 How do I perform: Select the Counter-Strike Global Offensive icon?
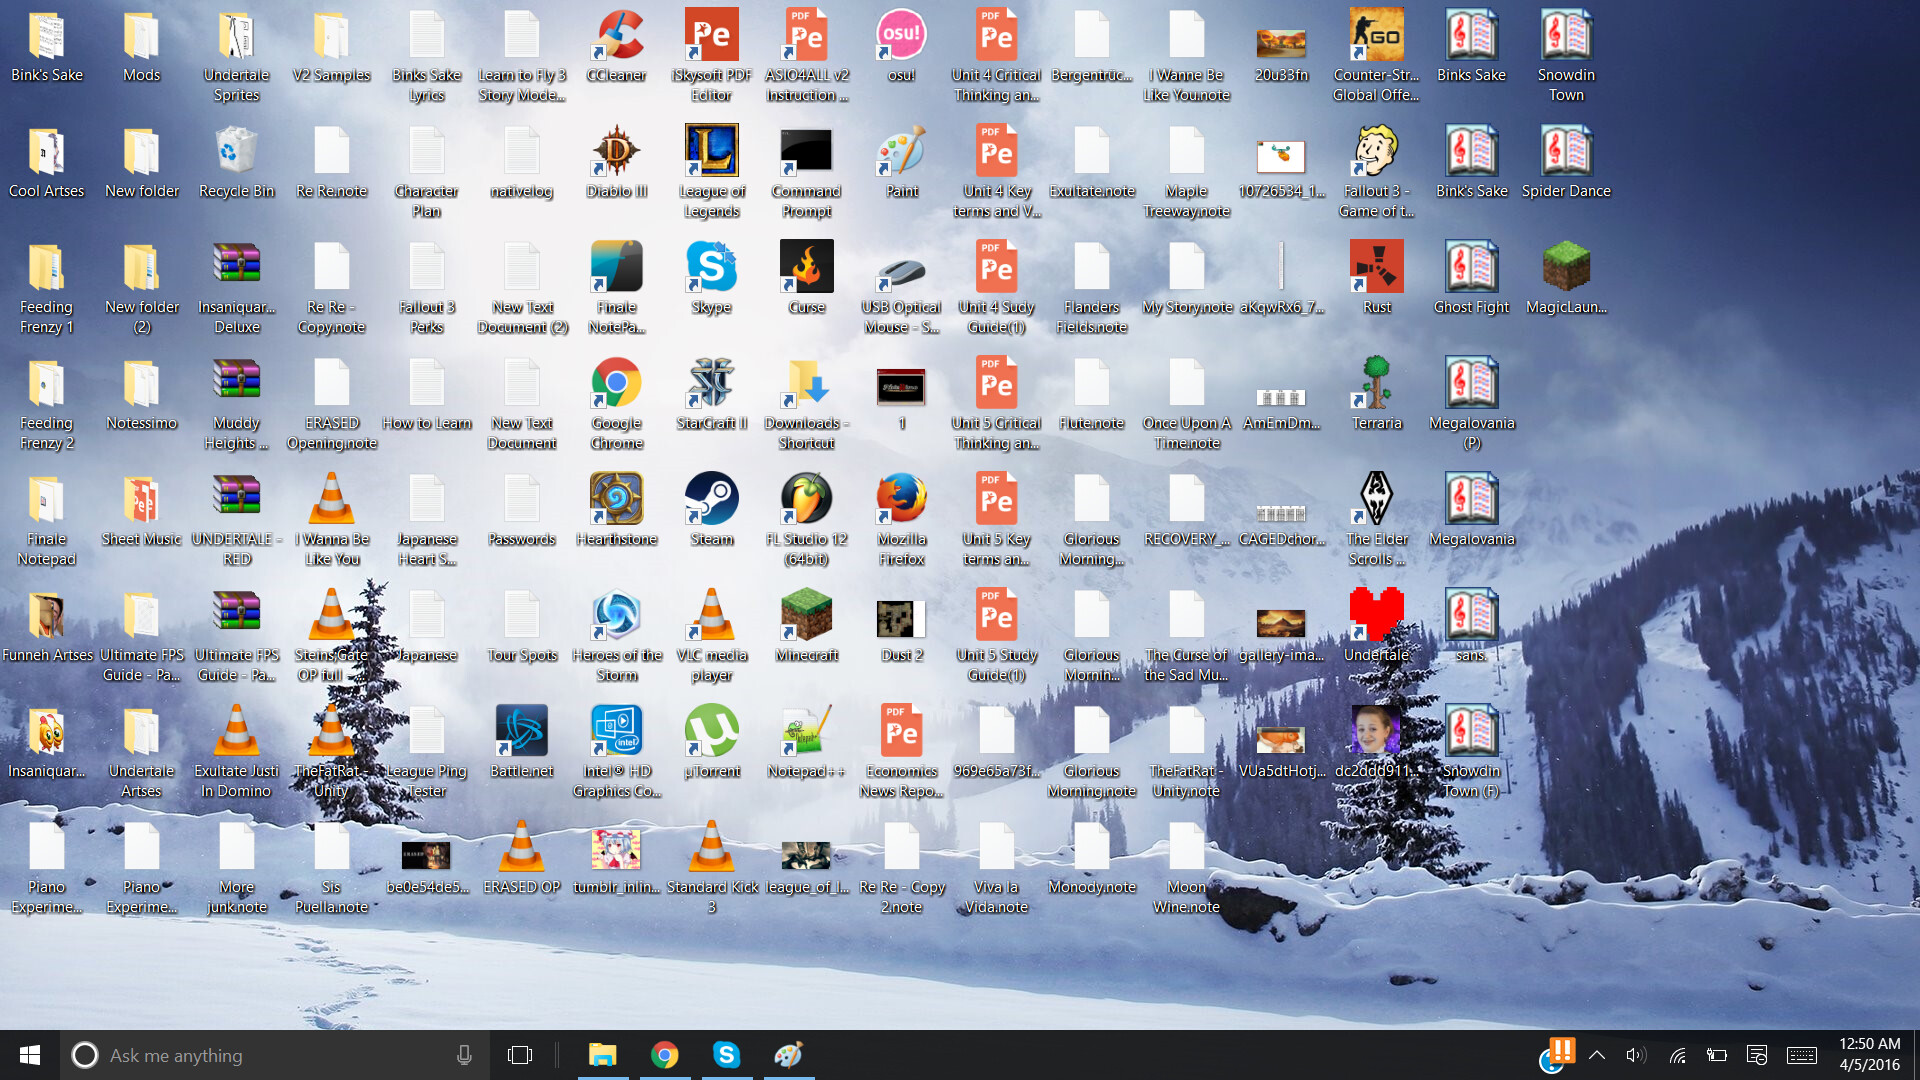coord(1376,36)
